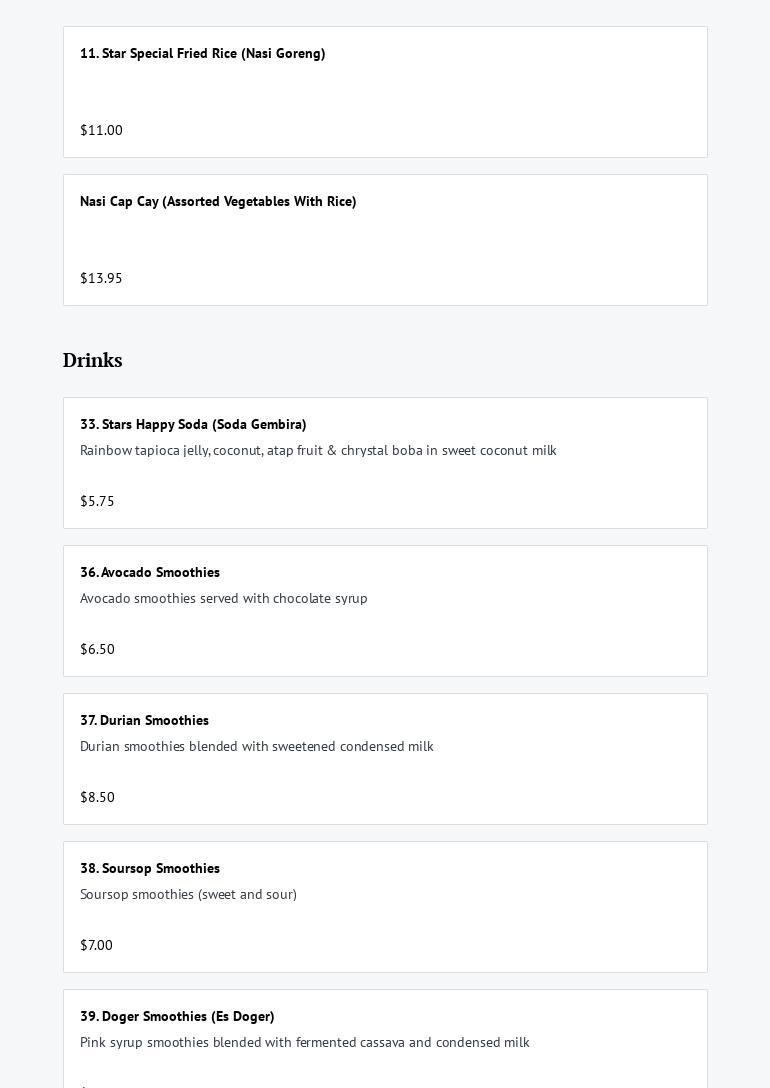Open the Durian Smoothies item title
The width and height of the screenshot is (770, 1088).
point(144,720)
